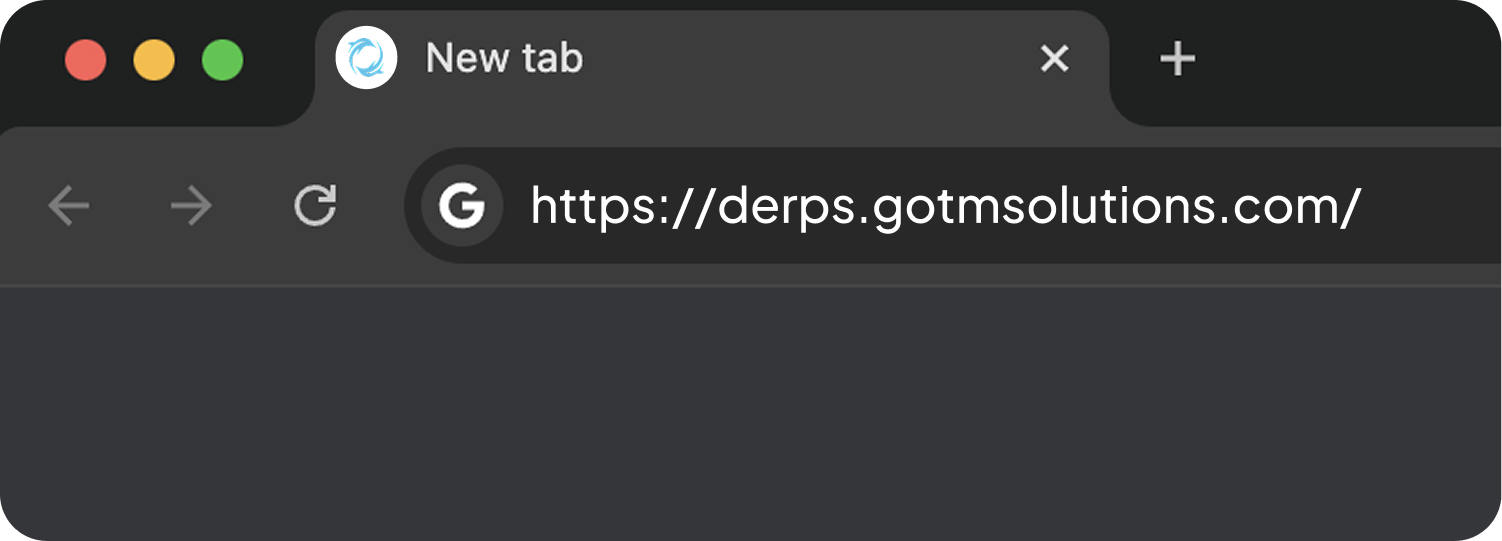Image resolution: width=1502 pixels, height=541 pixels.
Task: Click empty tab space between title and X
Action: click(800, 59)
